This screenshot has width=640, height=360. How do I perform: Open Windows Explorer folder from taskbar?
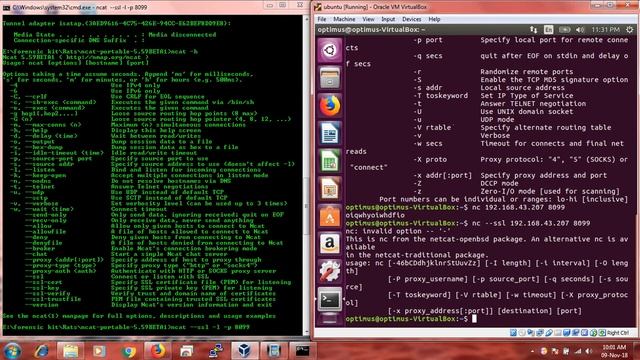(x=70, y=351)
